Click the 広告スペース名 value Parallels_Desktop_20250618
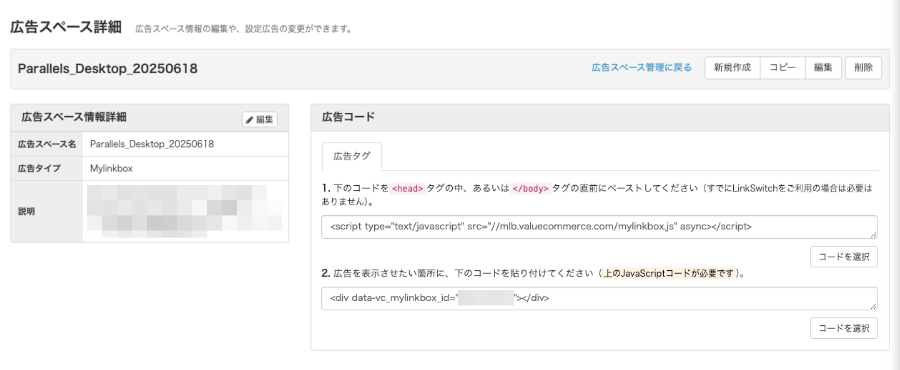The width and height of the screenshot is (900, 370). click(152, 144)
